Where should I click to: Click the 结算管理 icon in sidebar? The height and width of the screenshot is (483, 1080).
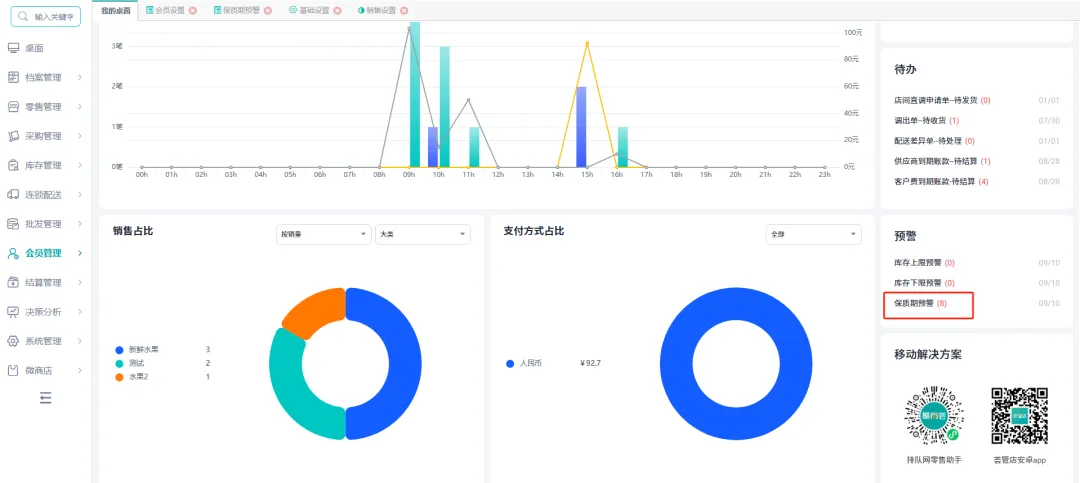click(x=13, y=282)
